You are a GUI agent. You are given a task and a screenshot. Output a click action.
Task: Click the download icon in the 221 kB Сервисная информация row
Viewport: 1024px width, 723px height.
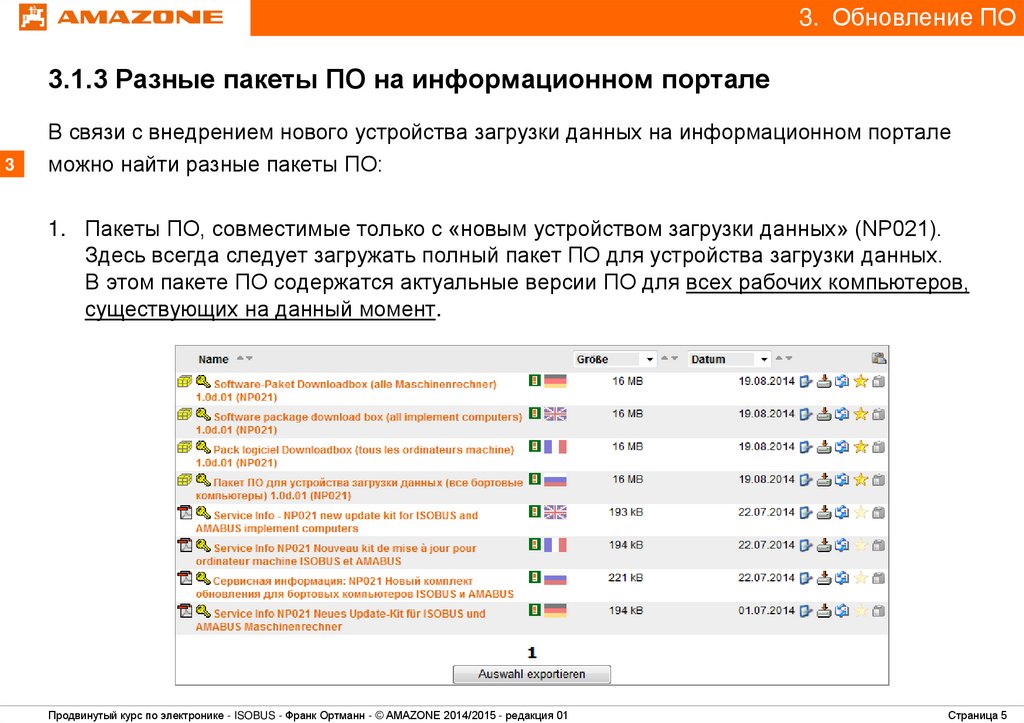(x=824, y=578)
